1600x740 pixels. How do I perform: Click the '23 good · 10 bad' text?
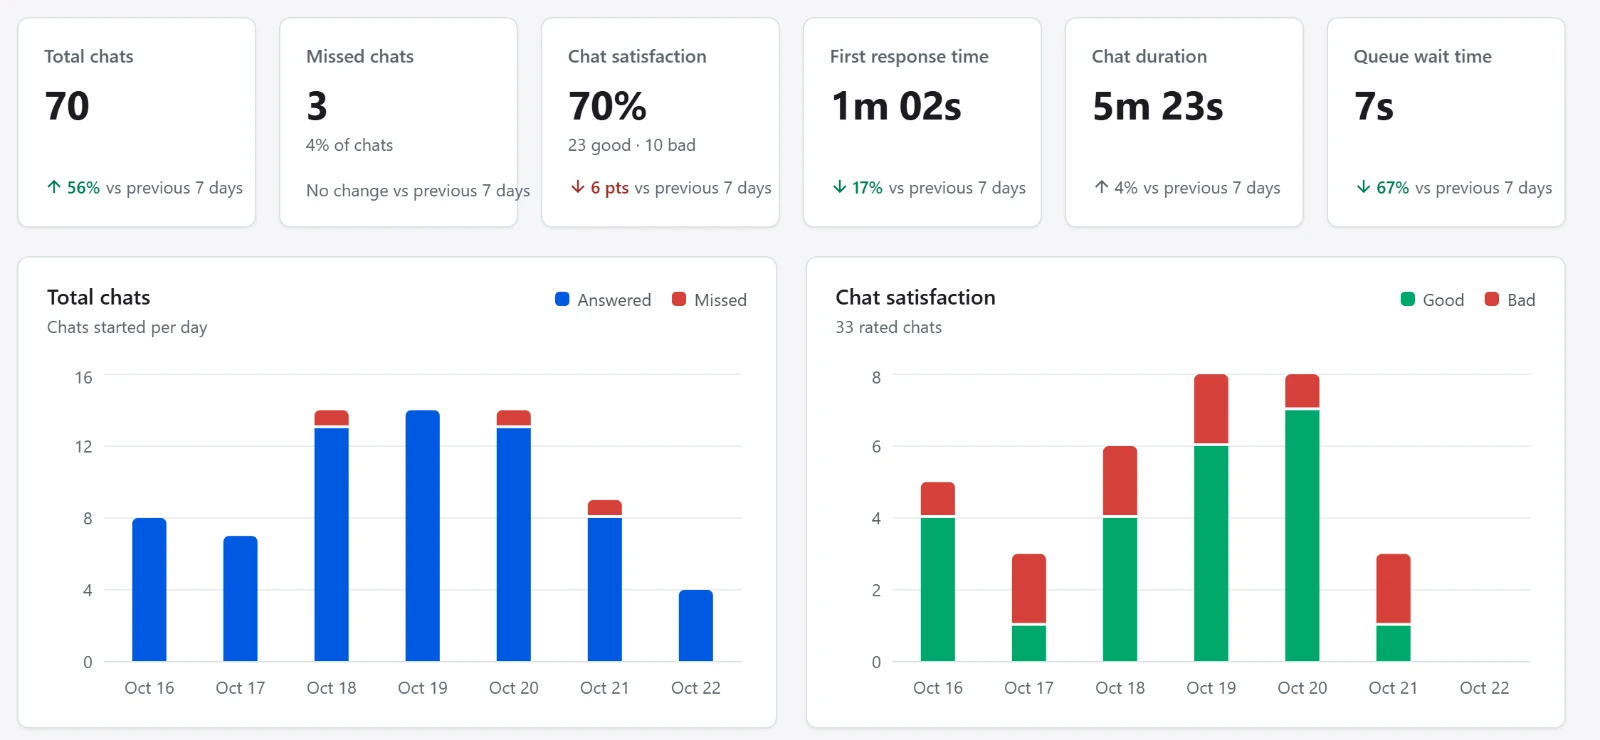click(x=632, y=145)
